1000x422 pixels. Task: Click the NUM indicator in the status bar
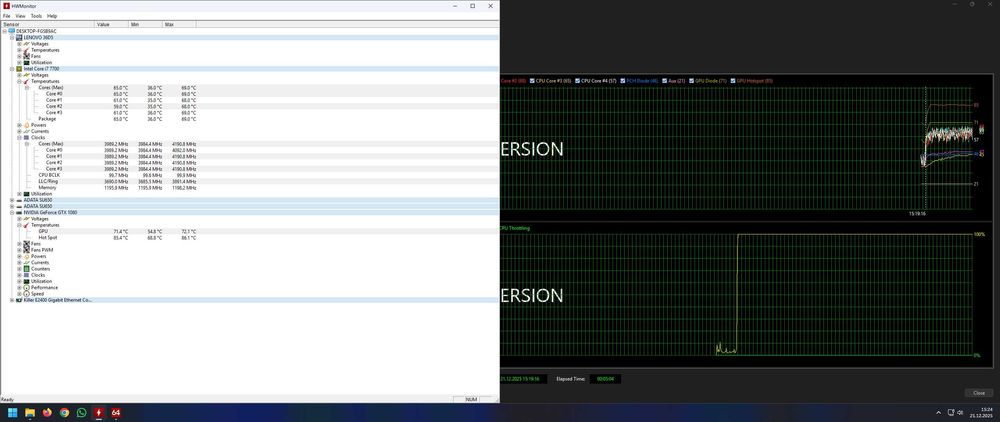click(x=471, y=399)
